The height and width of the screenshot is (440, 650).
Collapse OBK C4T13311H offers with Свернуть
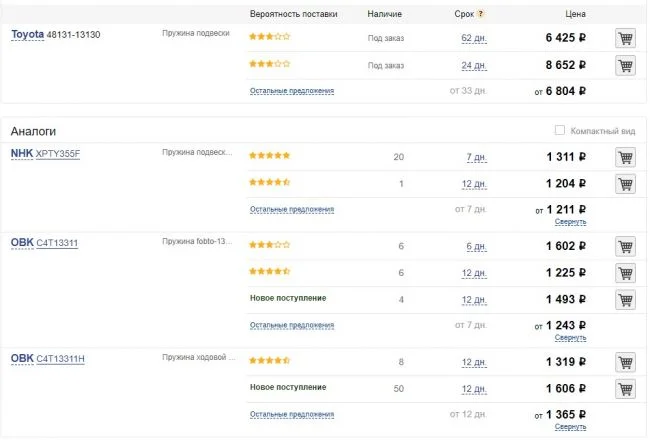[x=571, y=427]
